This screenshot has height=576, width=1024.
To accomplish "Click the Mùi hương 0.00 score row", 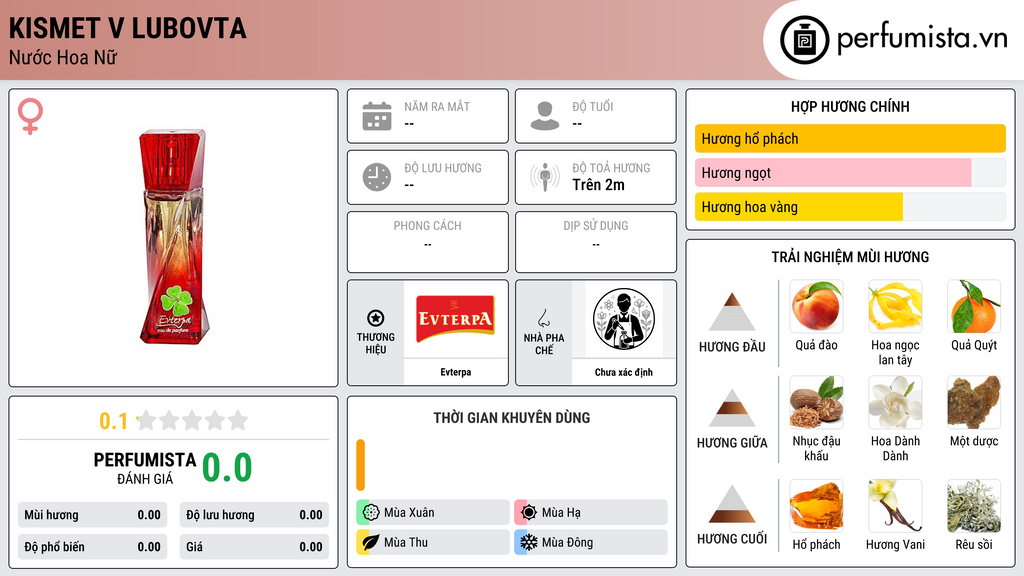I will (x=92, y=515).
